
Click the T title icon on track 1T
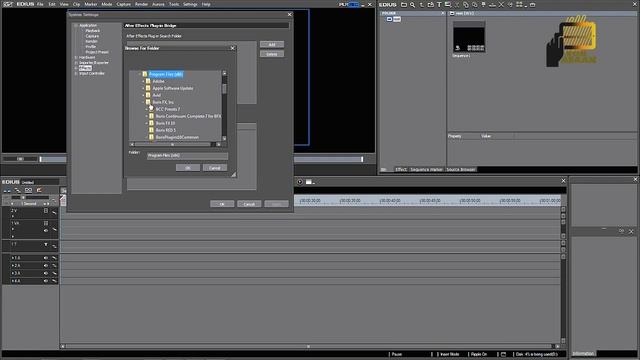click(46, 244)
